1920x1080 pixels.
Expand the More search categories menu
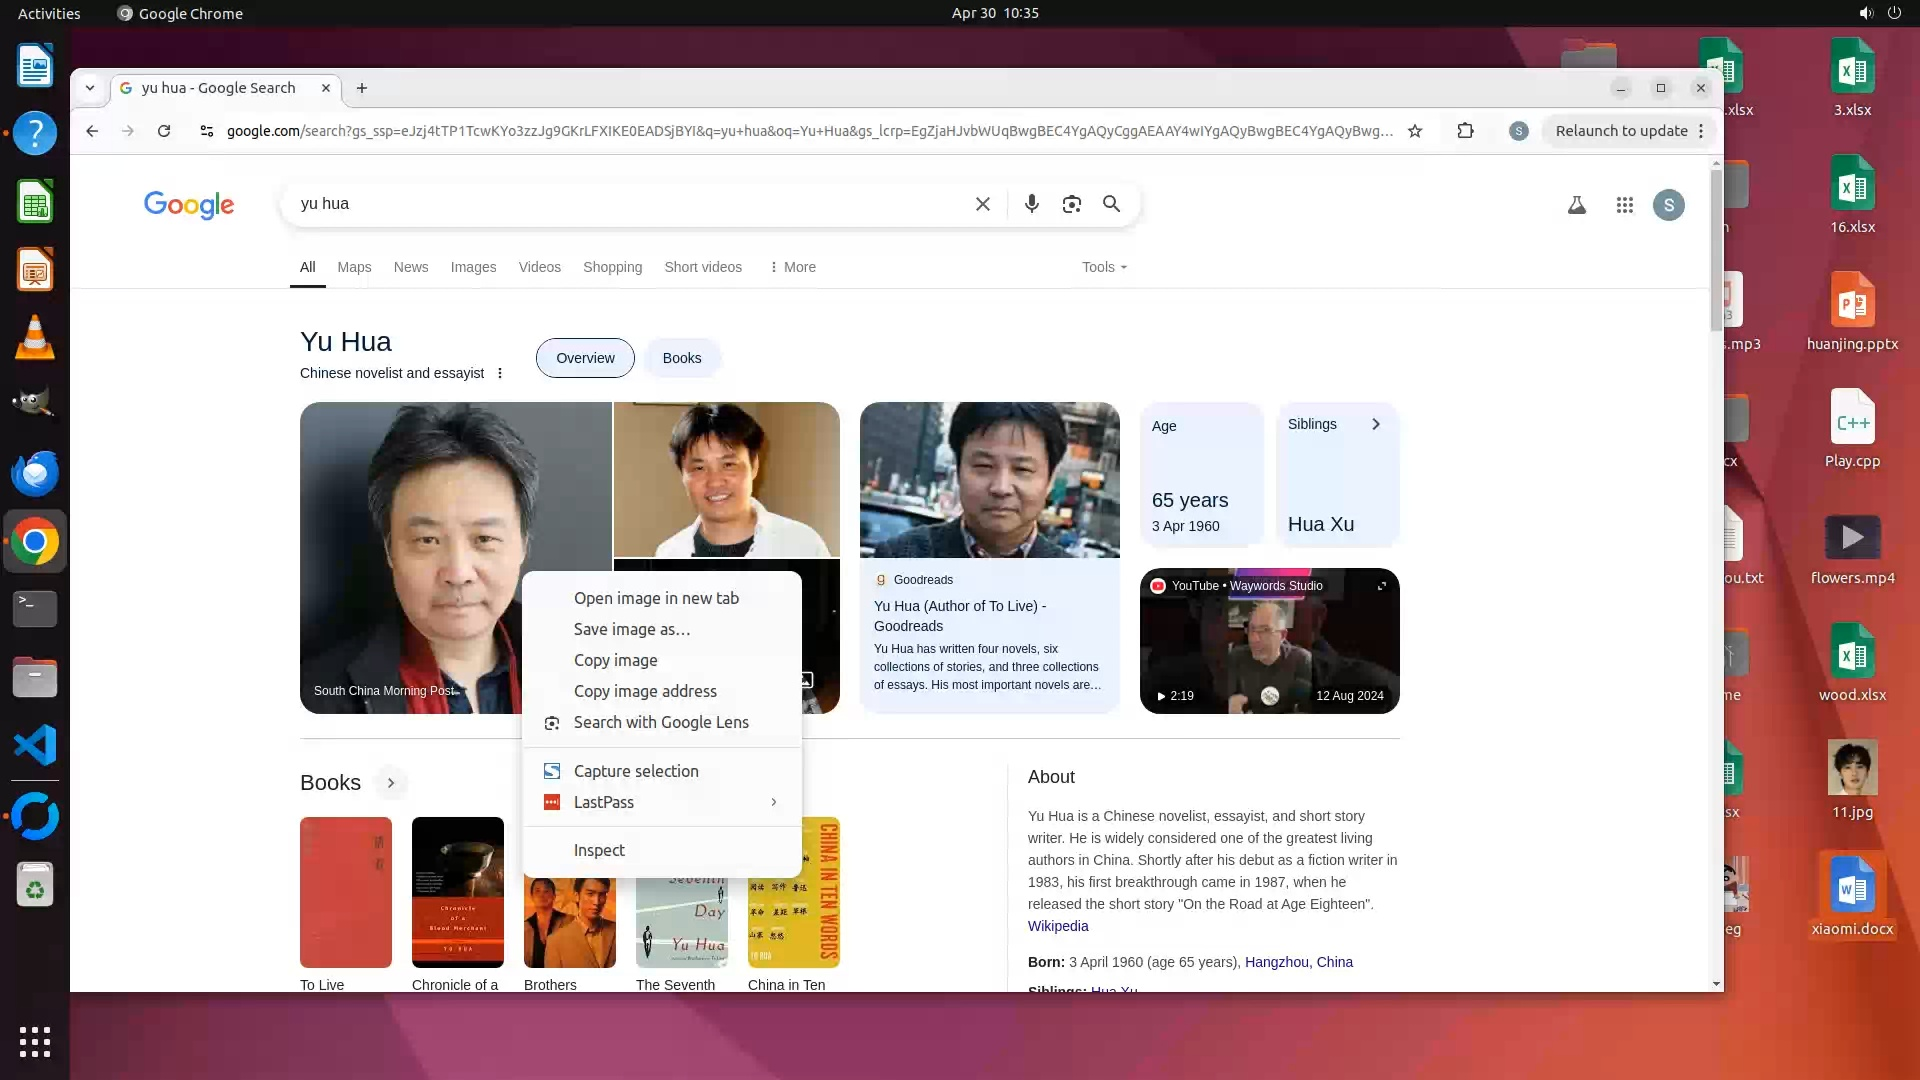(x=792, y=267)
